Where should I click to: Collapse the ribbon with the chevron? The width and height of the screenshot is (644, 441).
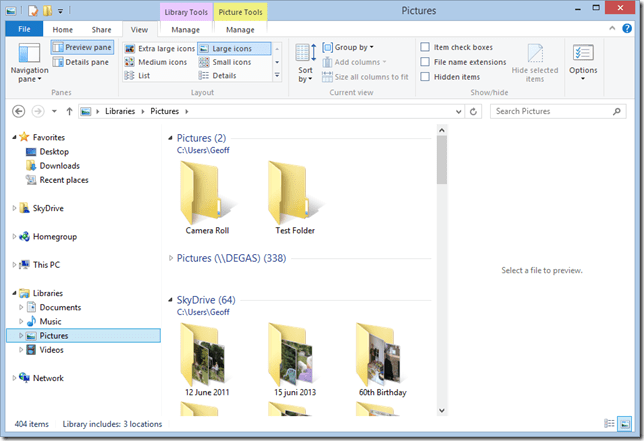point(612,28)
